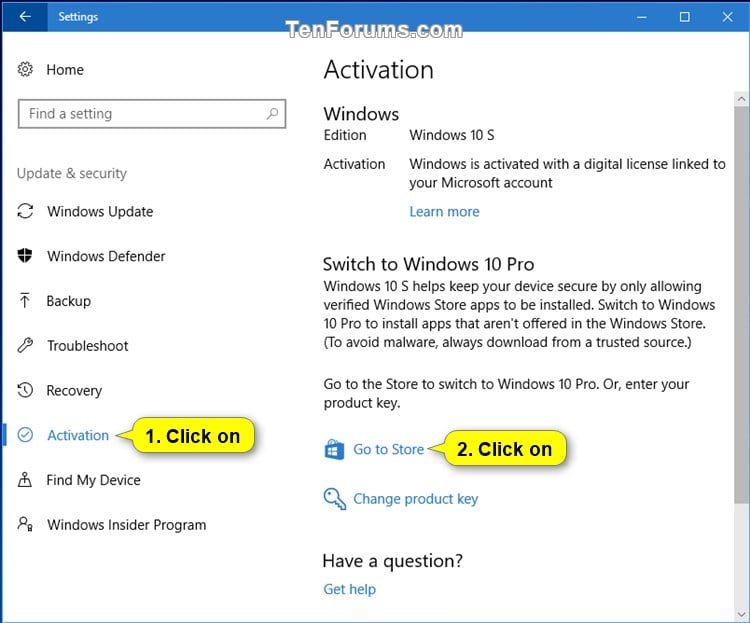Open Windows Update settings

click(x=100, y=211)
